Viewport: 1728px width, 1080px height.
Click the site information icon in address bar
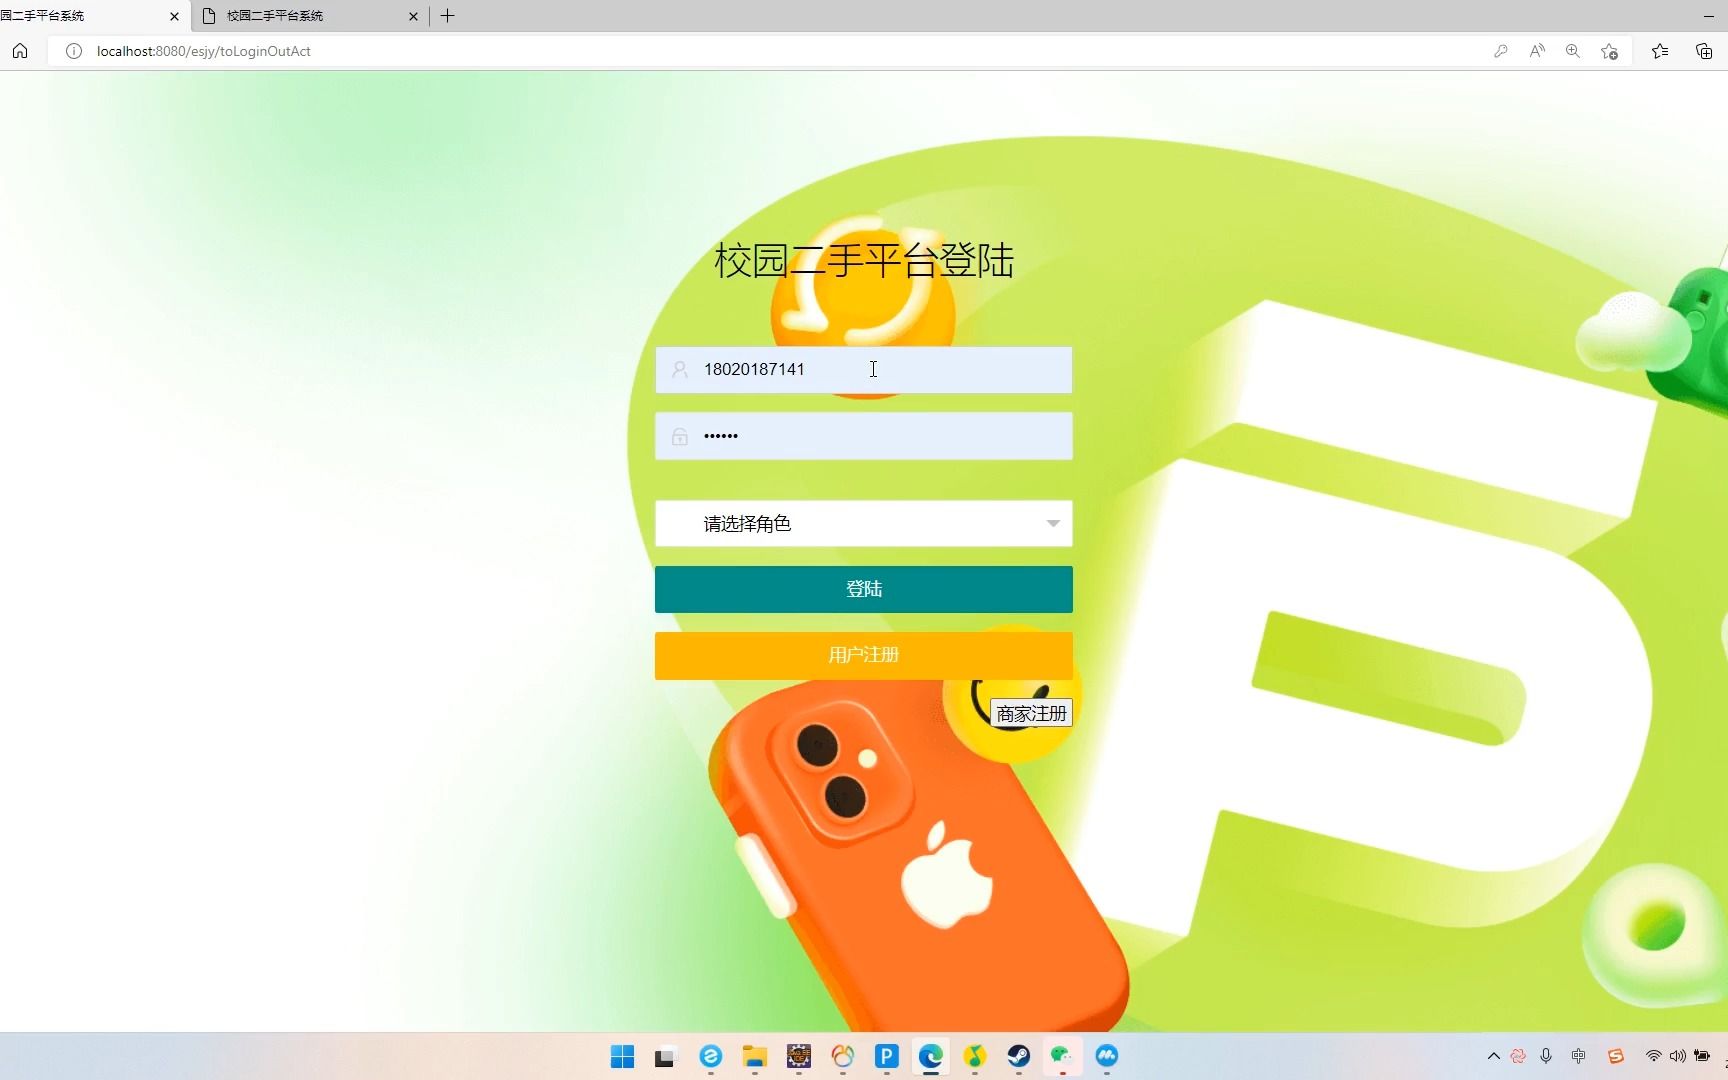(73, 51)
